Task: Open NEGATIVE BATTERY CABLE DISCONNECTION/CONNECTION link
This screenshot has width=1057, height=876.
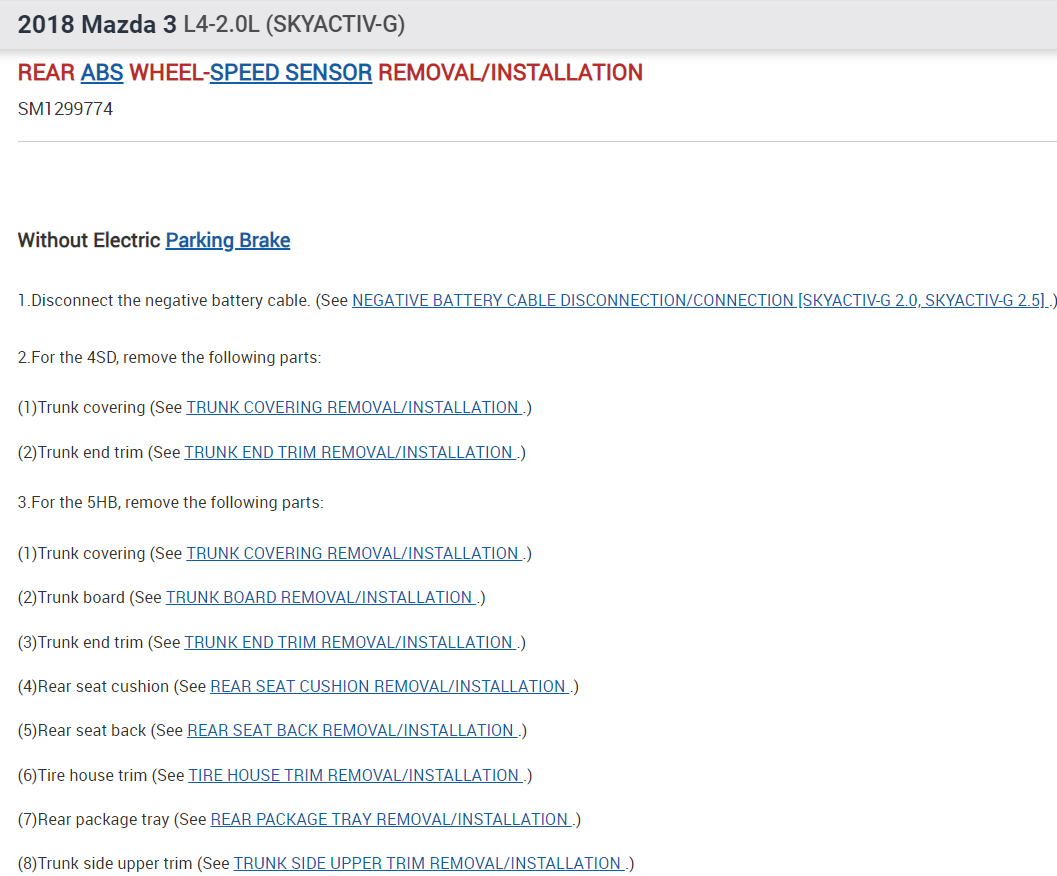Action: coord(700,300)
